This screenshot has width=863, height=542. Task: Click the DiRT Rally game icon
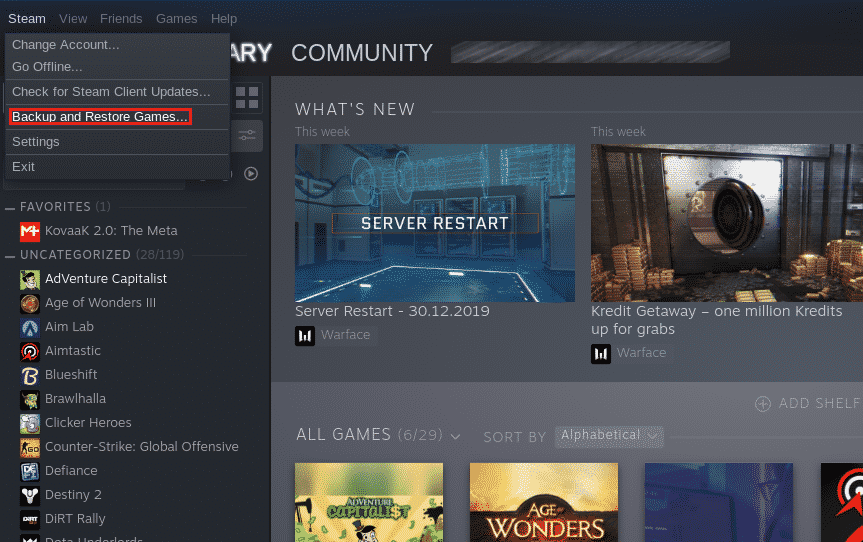(30, 520)
